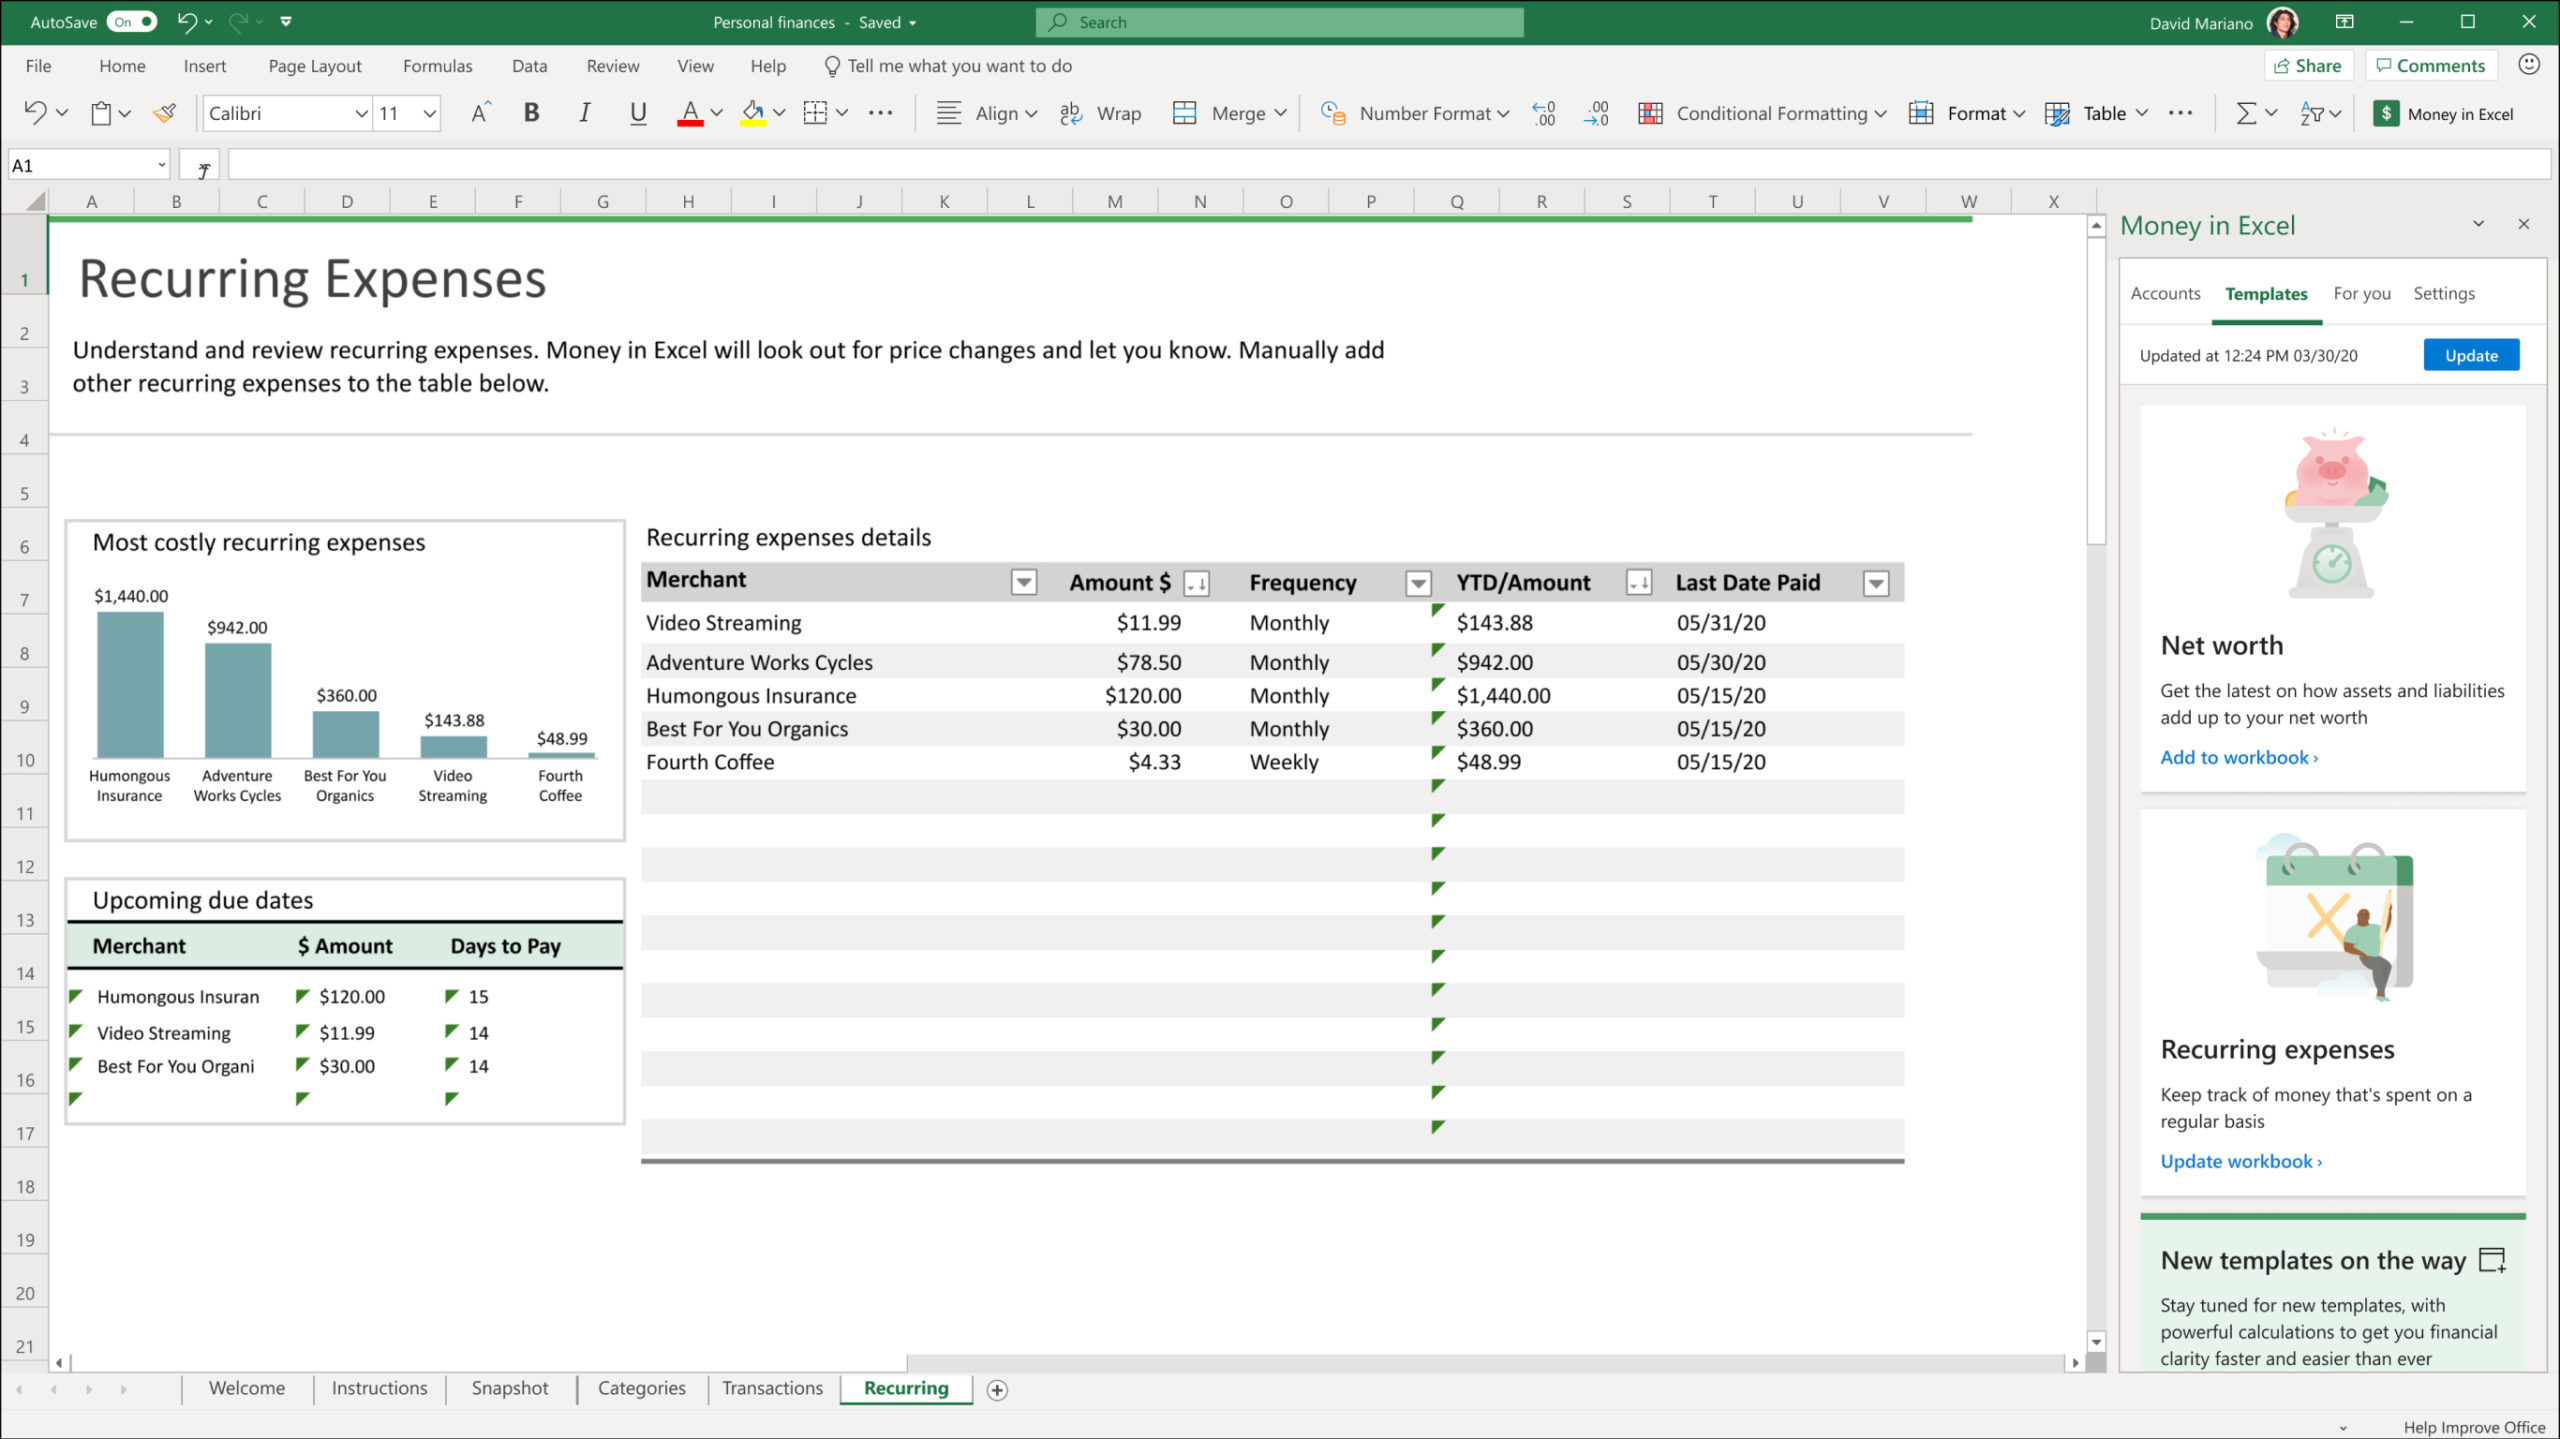
Task: Click the AutoSave toggle icon
Action: point(130,19)
